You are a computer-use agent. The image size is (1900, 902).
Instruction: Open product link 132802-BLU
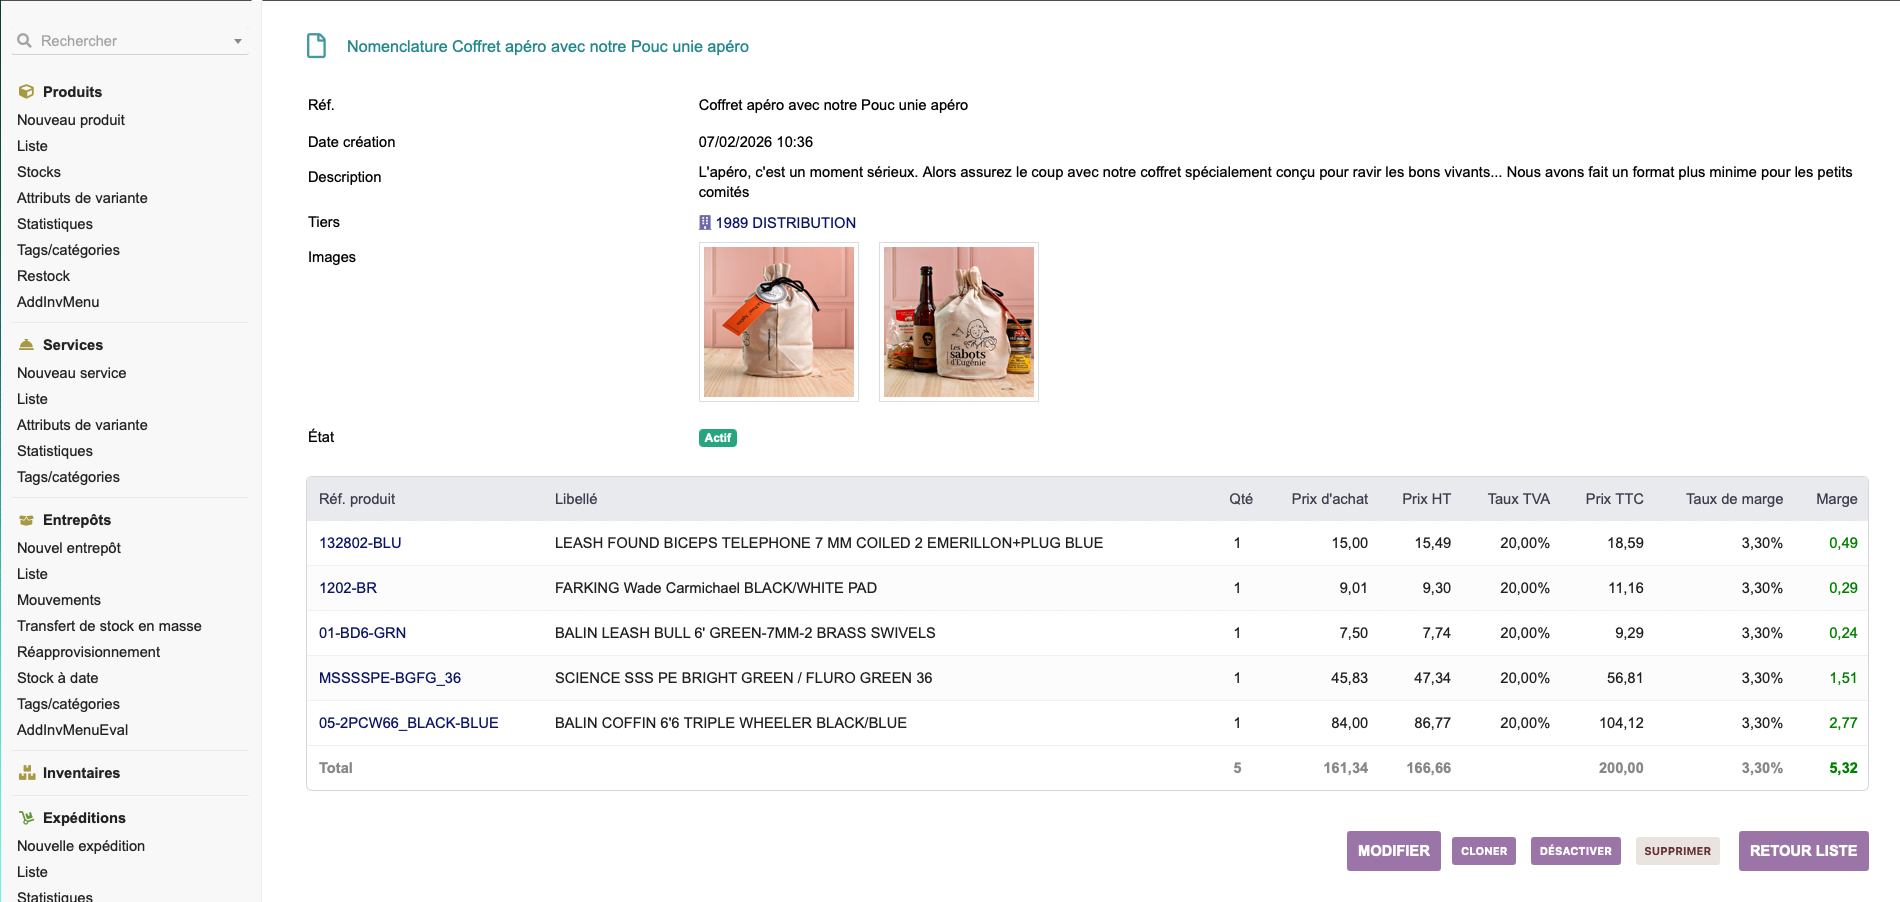[x=360, y=543]
